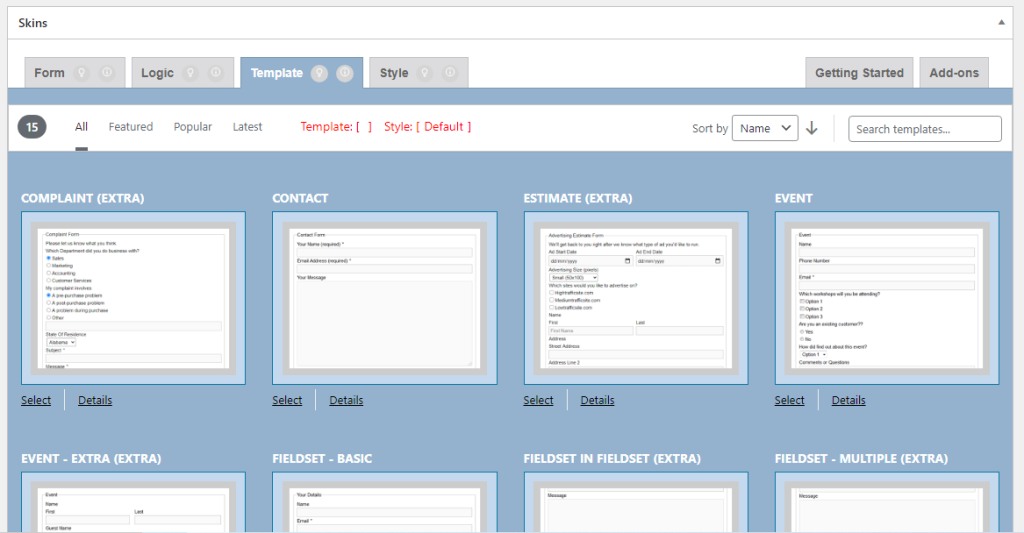Image resolution: width=1024 pixels, height=533 pixels.
Task: Click the info icon on Style tab
Action: coord(450,73)
